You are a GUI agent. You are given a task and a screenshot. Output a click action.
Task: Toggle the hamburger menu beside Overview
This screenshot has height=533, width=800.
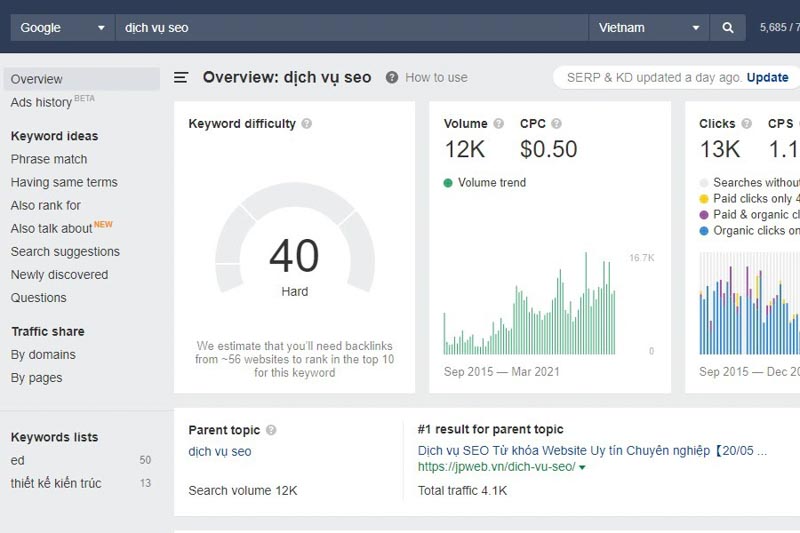pyautogui.click(x=181, y=77)
